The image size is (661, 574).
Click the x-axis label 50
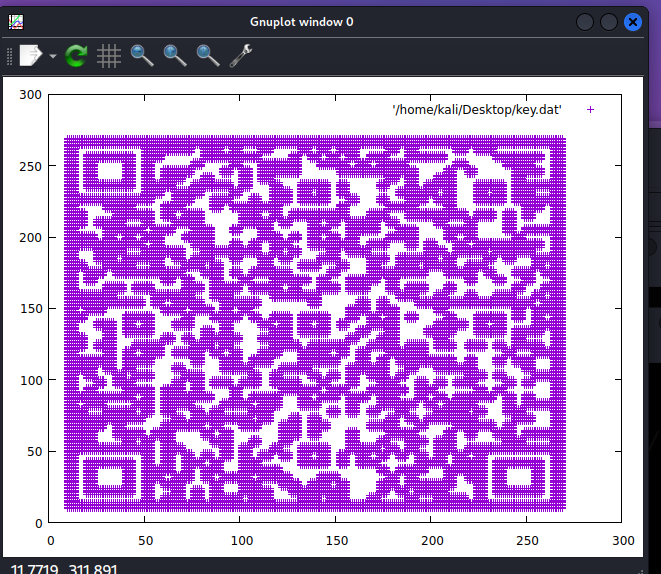pyautogui.click(x=145, y=541)
